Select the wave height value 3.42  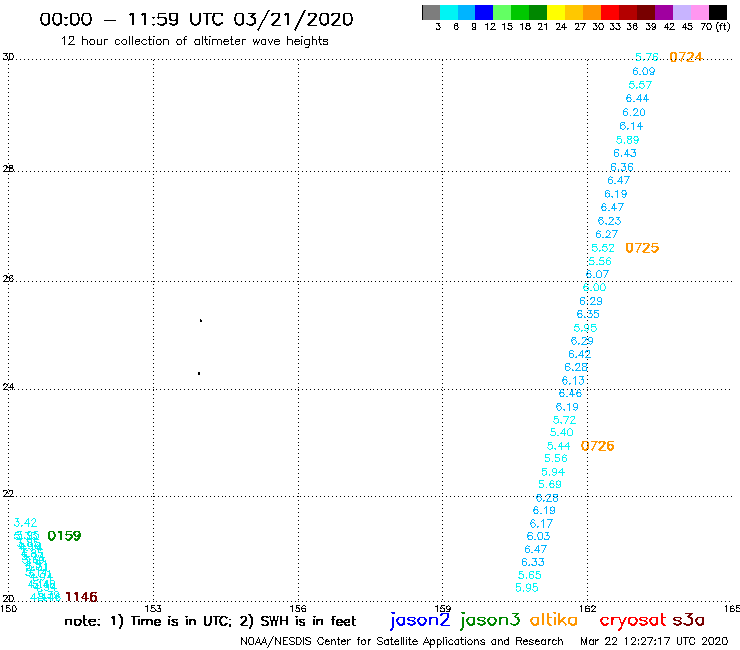[25, 523]
